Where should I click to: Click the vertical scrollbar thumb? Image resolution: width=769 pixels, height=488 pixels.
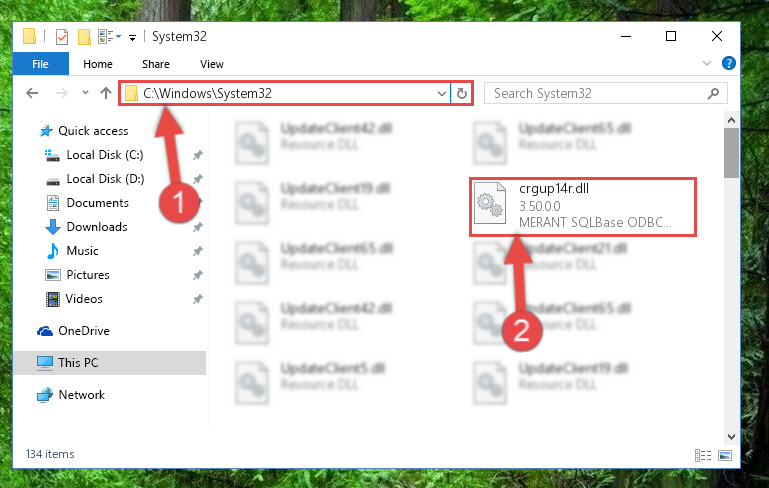(x=731, y=153)
